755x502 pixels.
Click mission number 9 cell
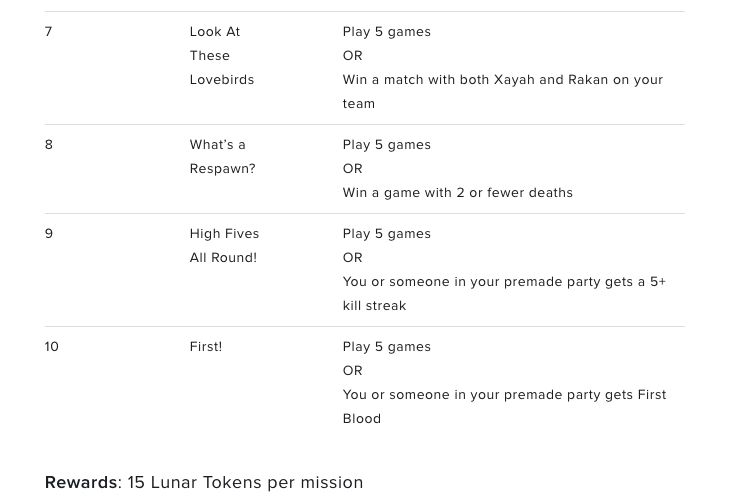tap(49, 234)
